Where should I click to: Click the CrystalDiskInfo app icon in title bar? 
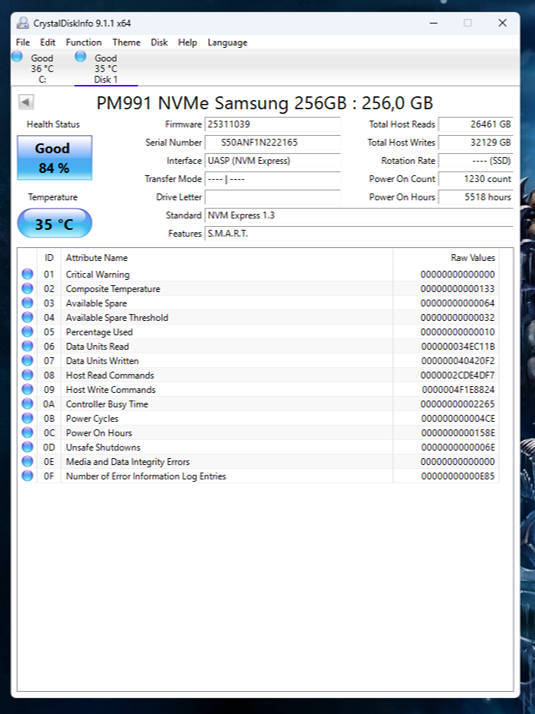(22, 23)
